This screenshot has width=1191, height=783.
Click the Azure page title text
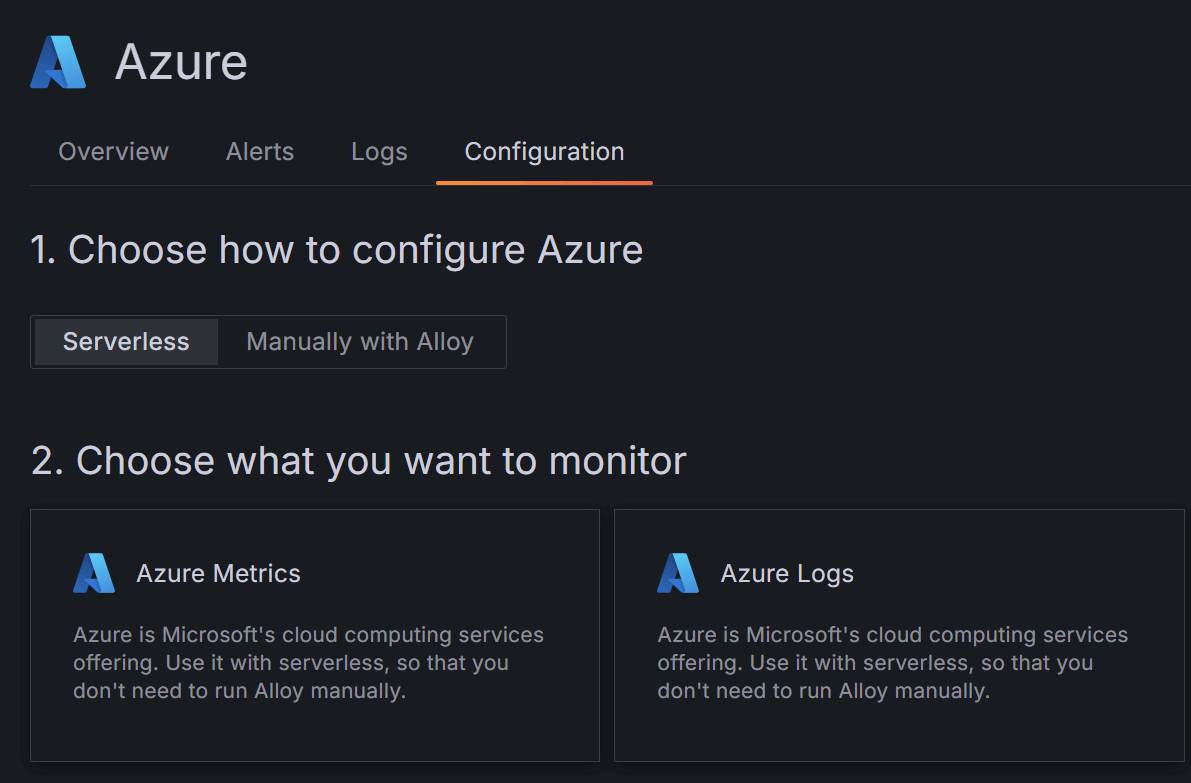(x=181, y=61)
